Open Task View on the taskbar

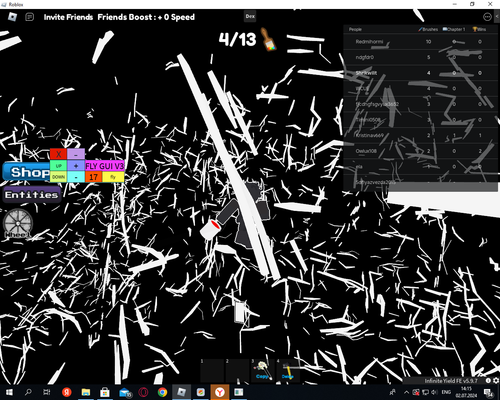pos(47,392)
